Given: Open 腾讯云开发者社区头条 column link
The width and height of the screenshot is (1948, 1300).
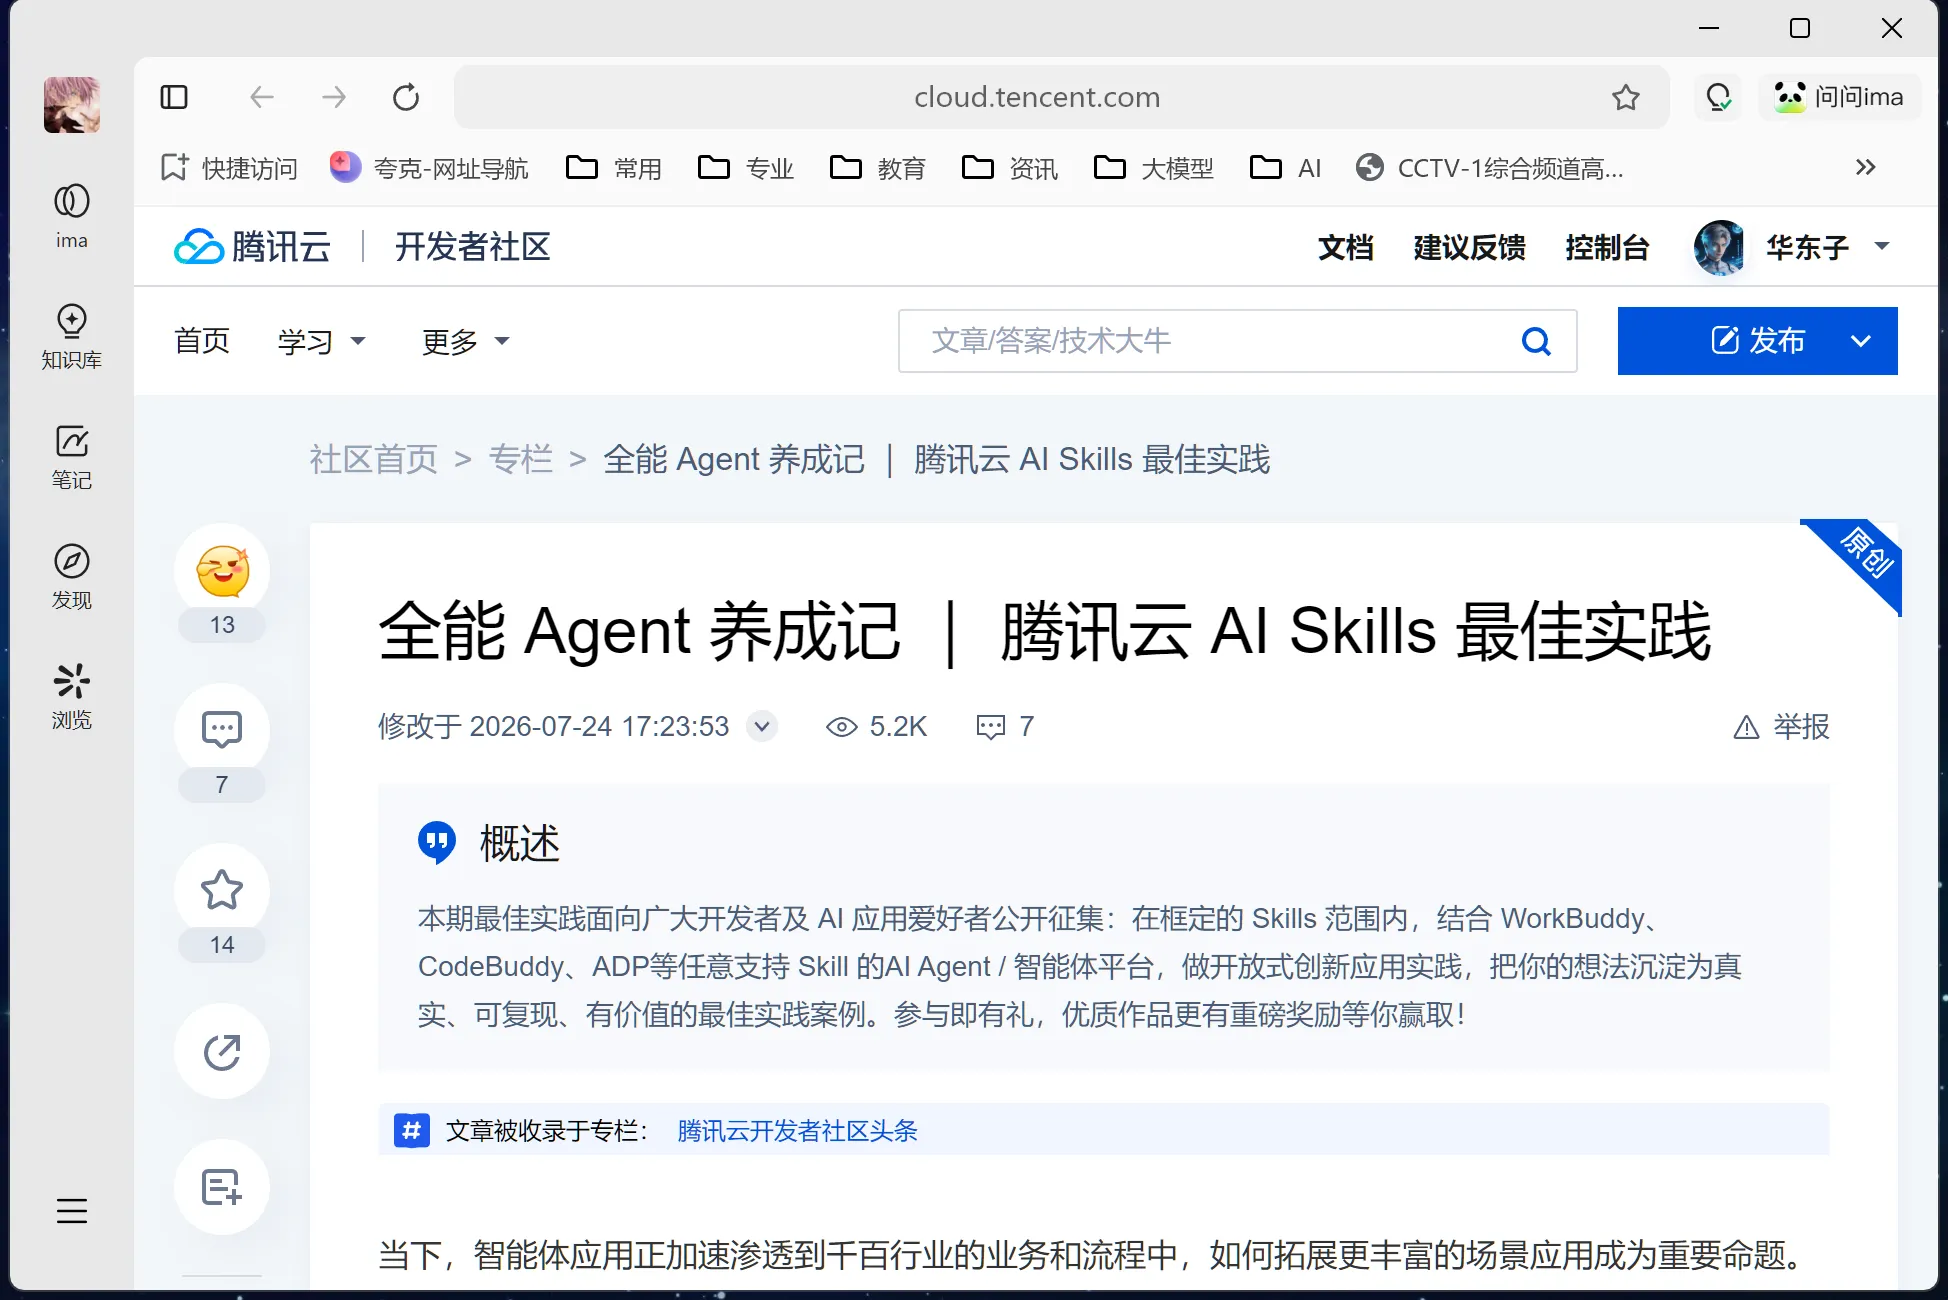Looking at the screenshot, I should (797, 1131).
